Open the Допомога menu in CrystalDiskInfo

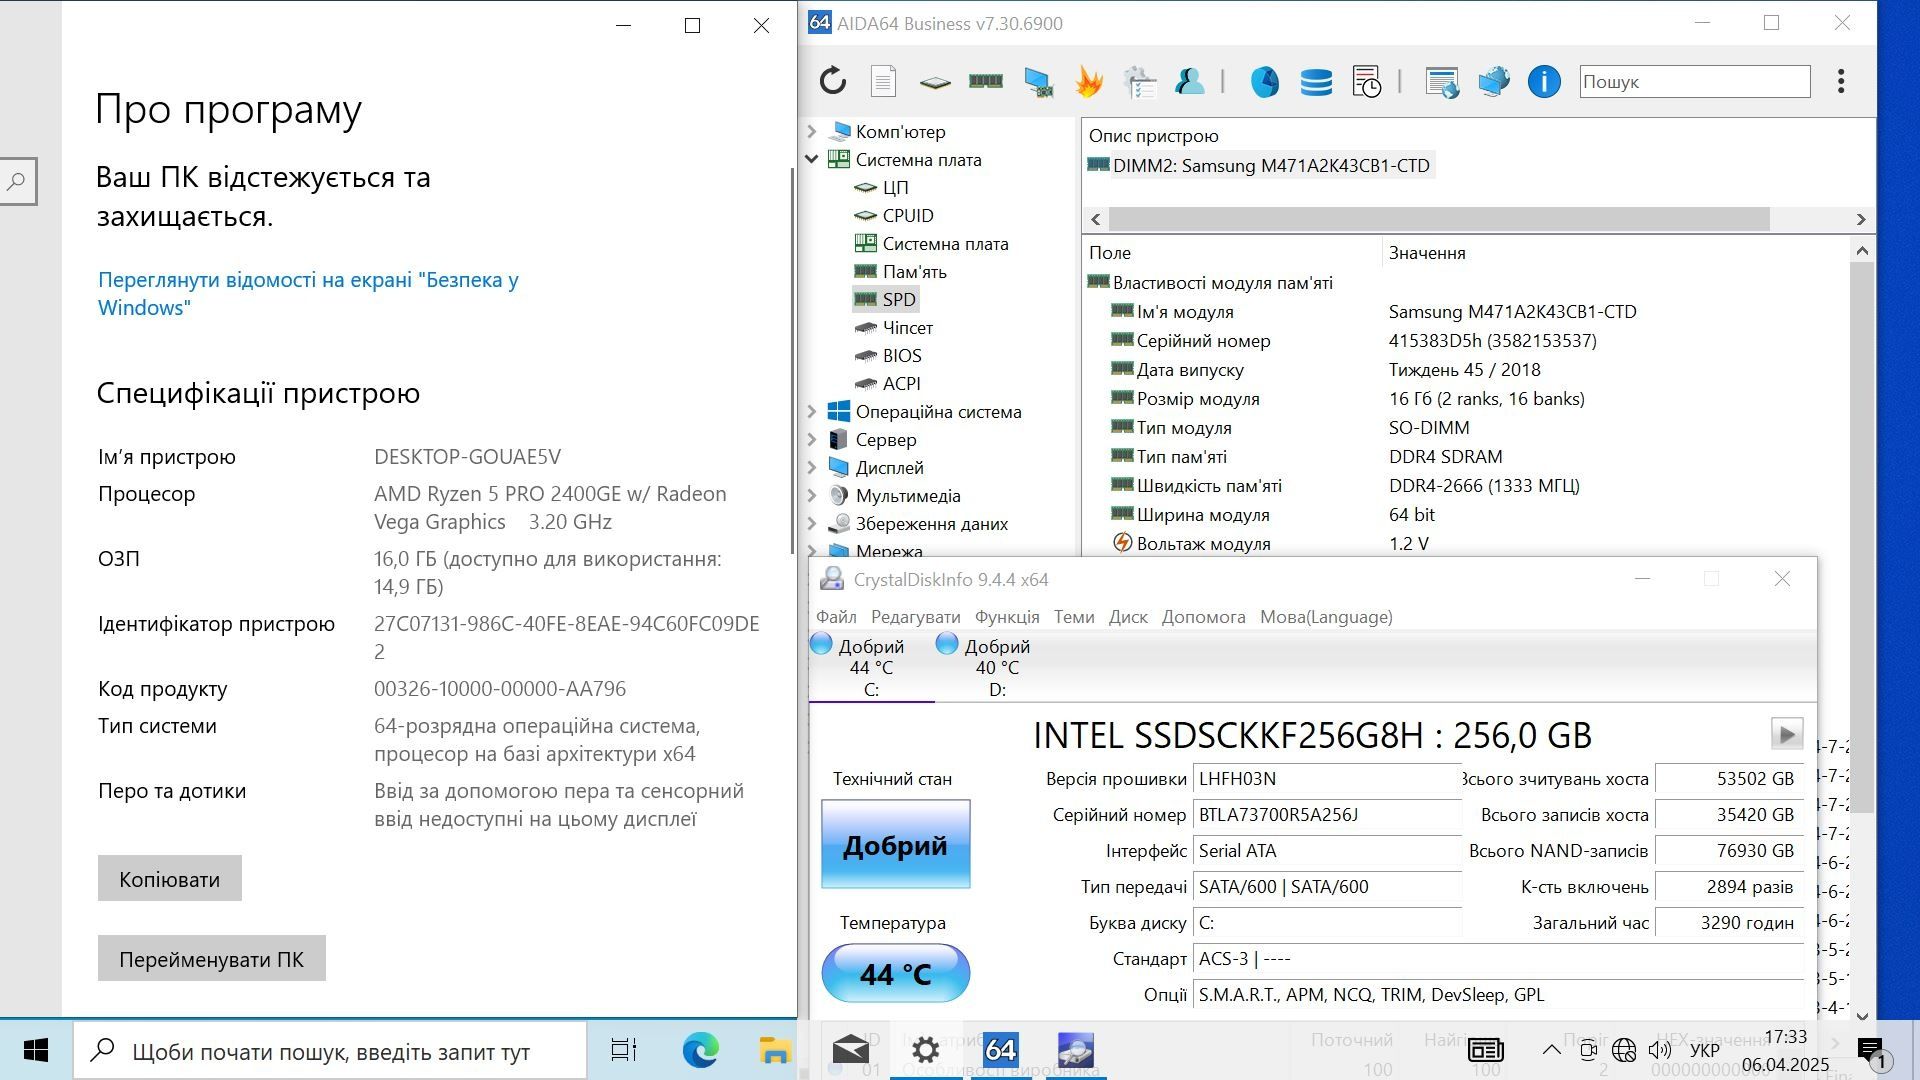[1203, 617]
